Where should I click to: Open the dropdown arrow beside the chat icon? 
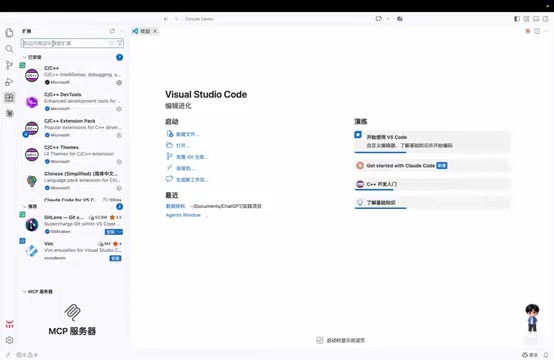(388, 19)
